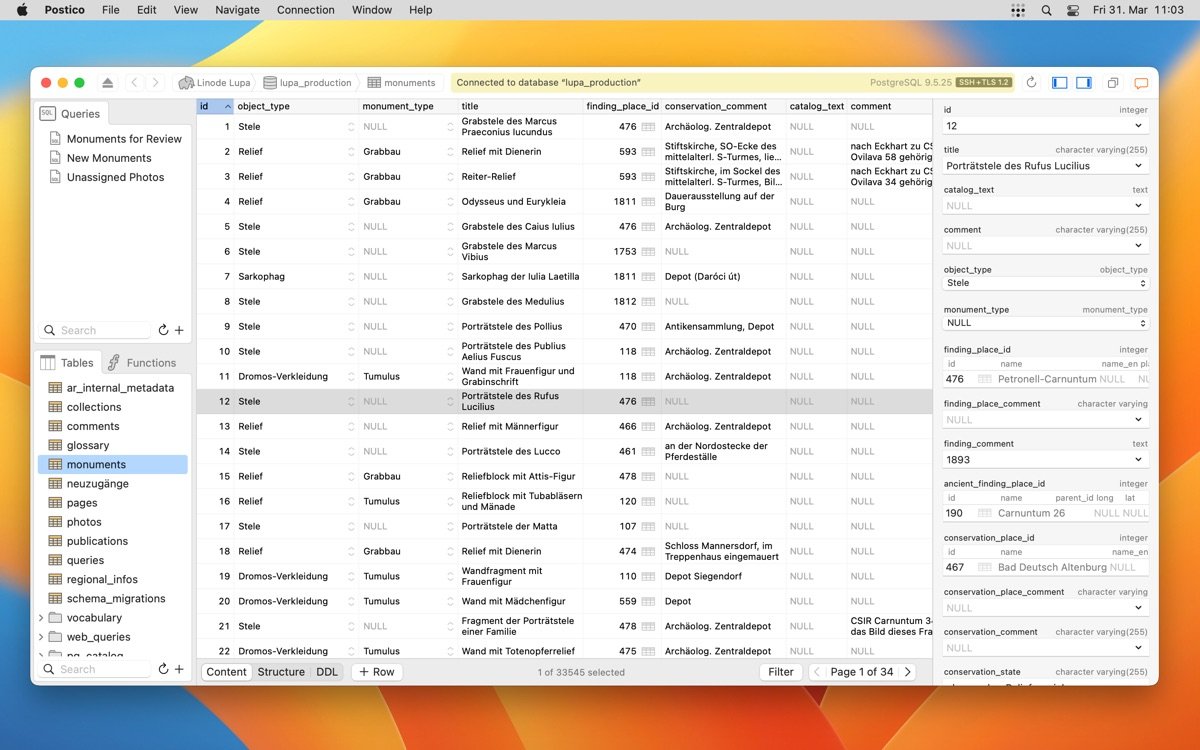Reload the table with the toolbar refresh icon
Image resolution: width=1200 pixels, height=750 pixels.
tap(1031, 83)
